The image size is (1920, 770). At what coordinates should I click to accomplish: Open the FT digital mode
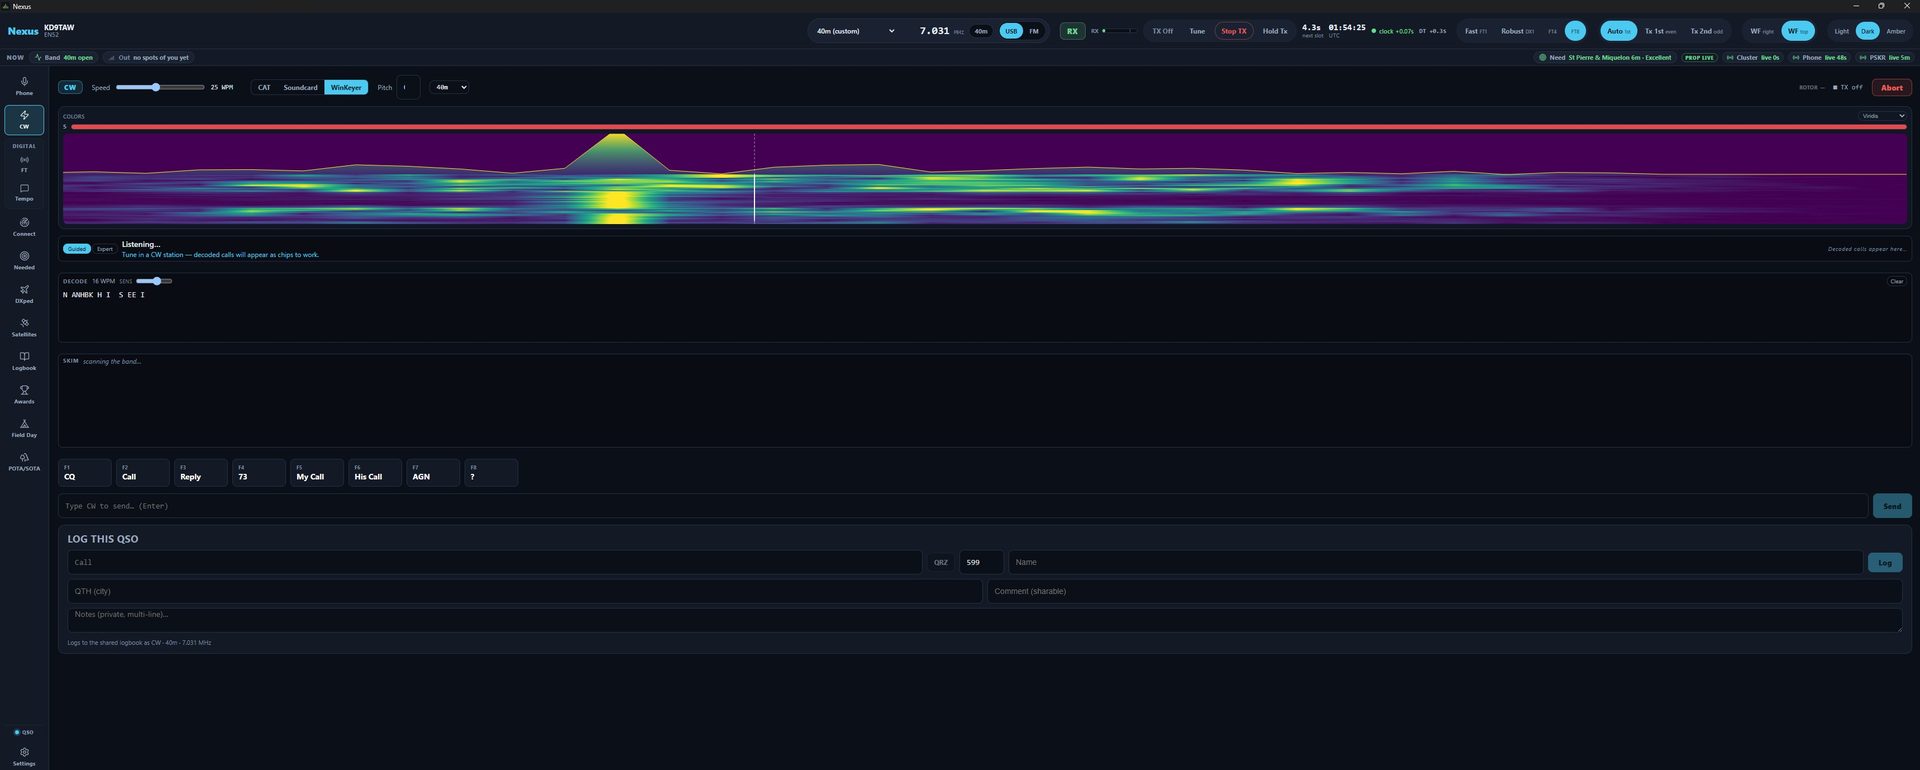point(24,164)
